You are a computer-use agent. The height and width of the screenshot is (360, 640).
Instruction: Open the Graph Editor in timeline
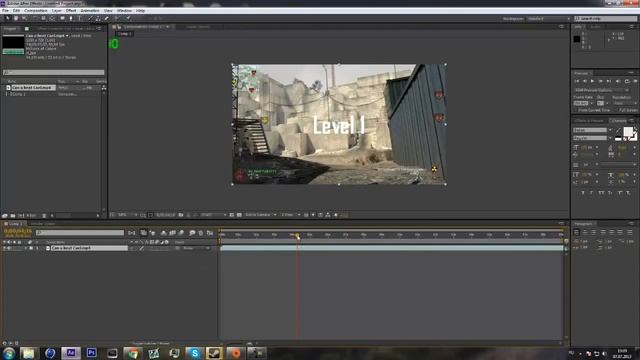pyautogui.click(x=210, y=233)
